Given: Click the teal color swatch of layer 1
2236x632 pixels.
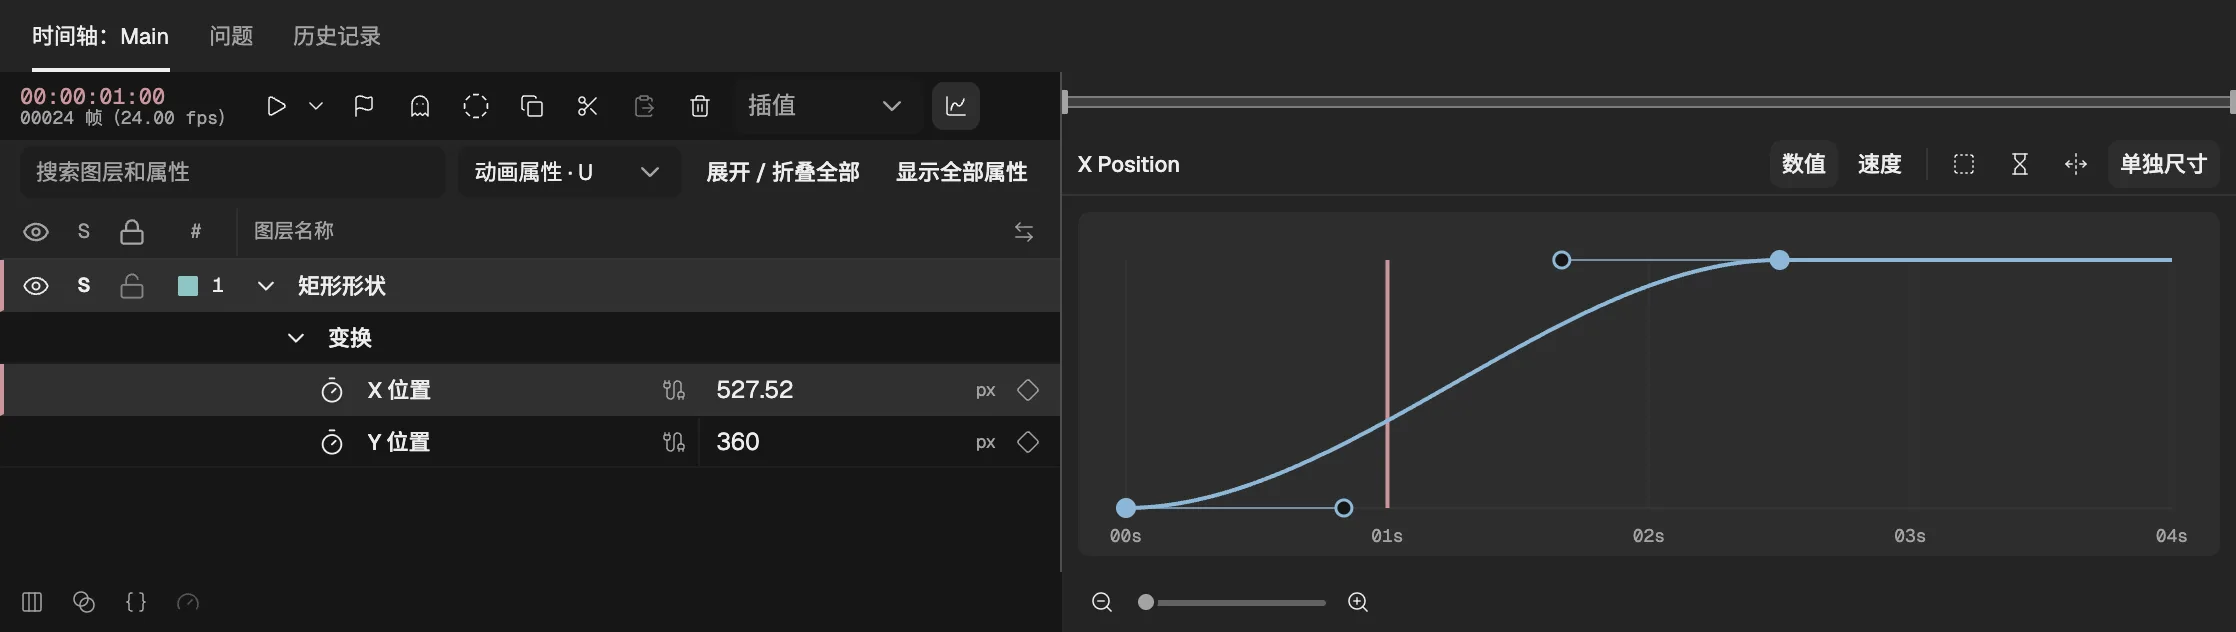Looking at the screenshot, I should 188,286.
